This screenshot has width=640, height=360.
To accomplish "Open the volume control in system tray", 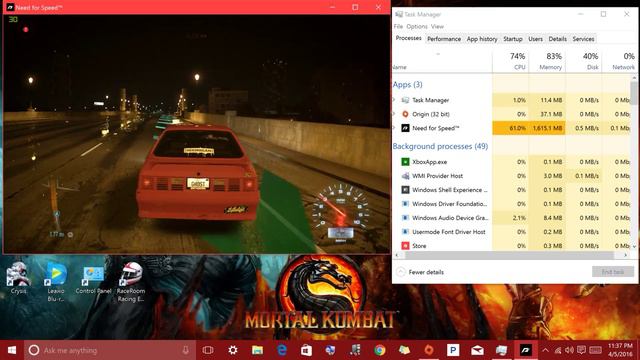I will pos(569,350).
